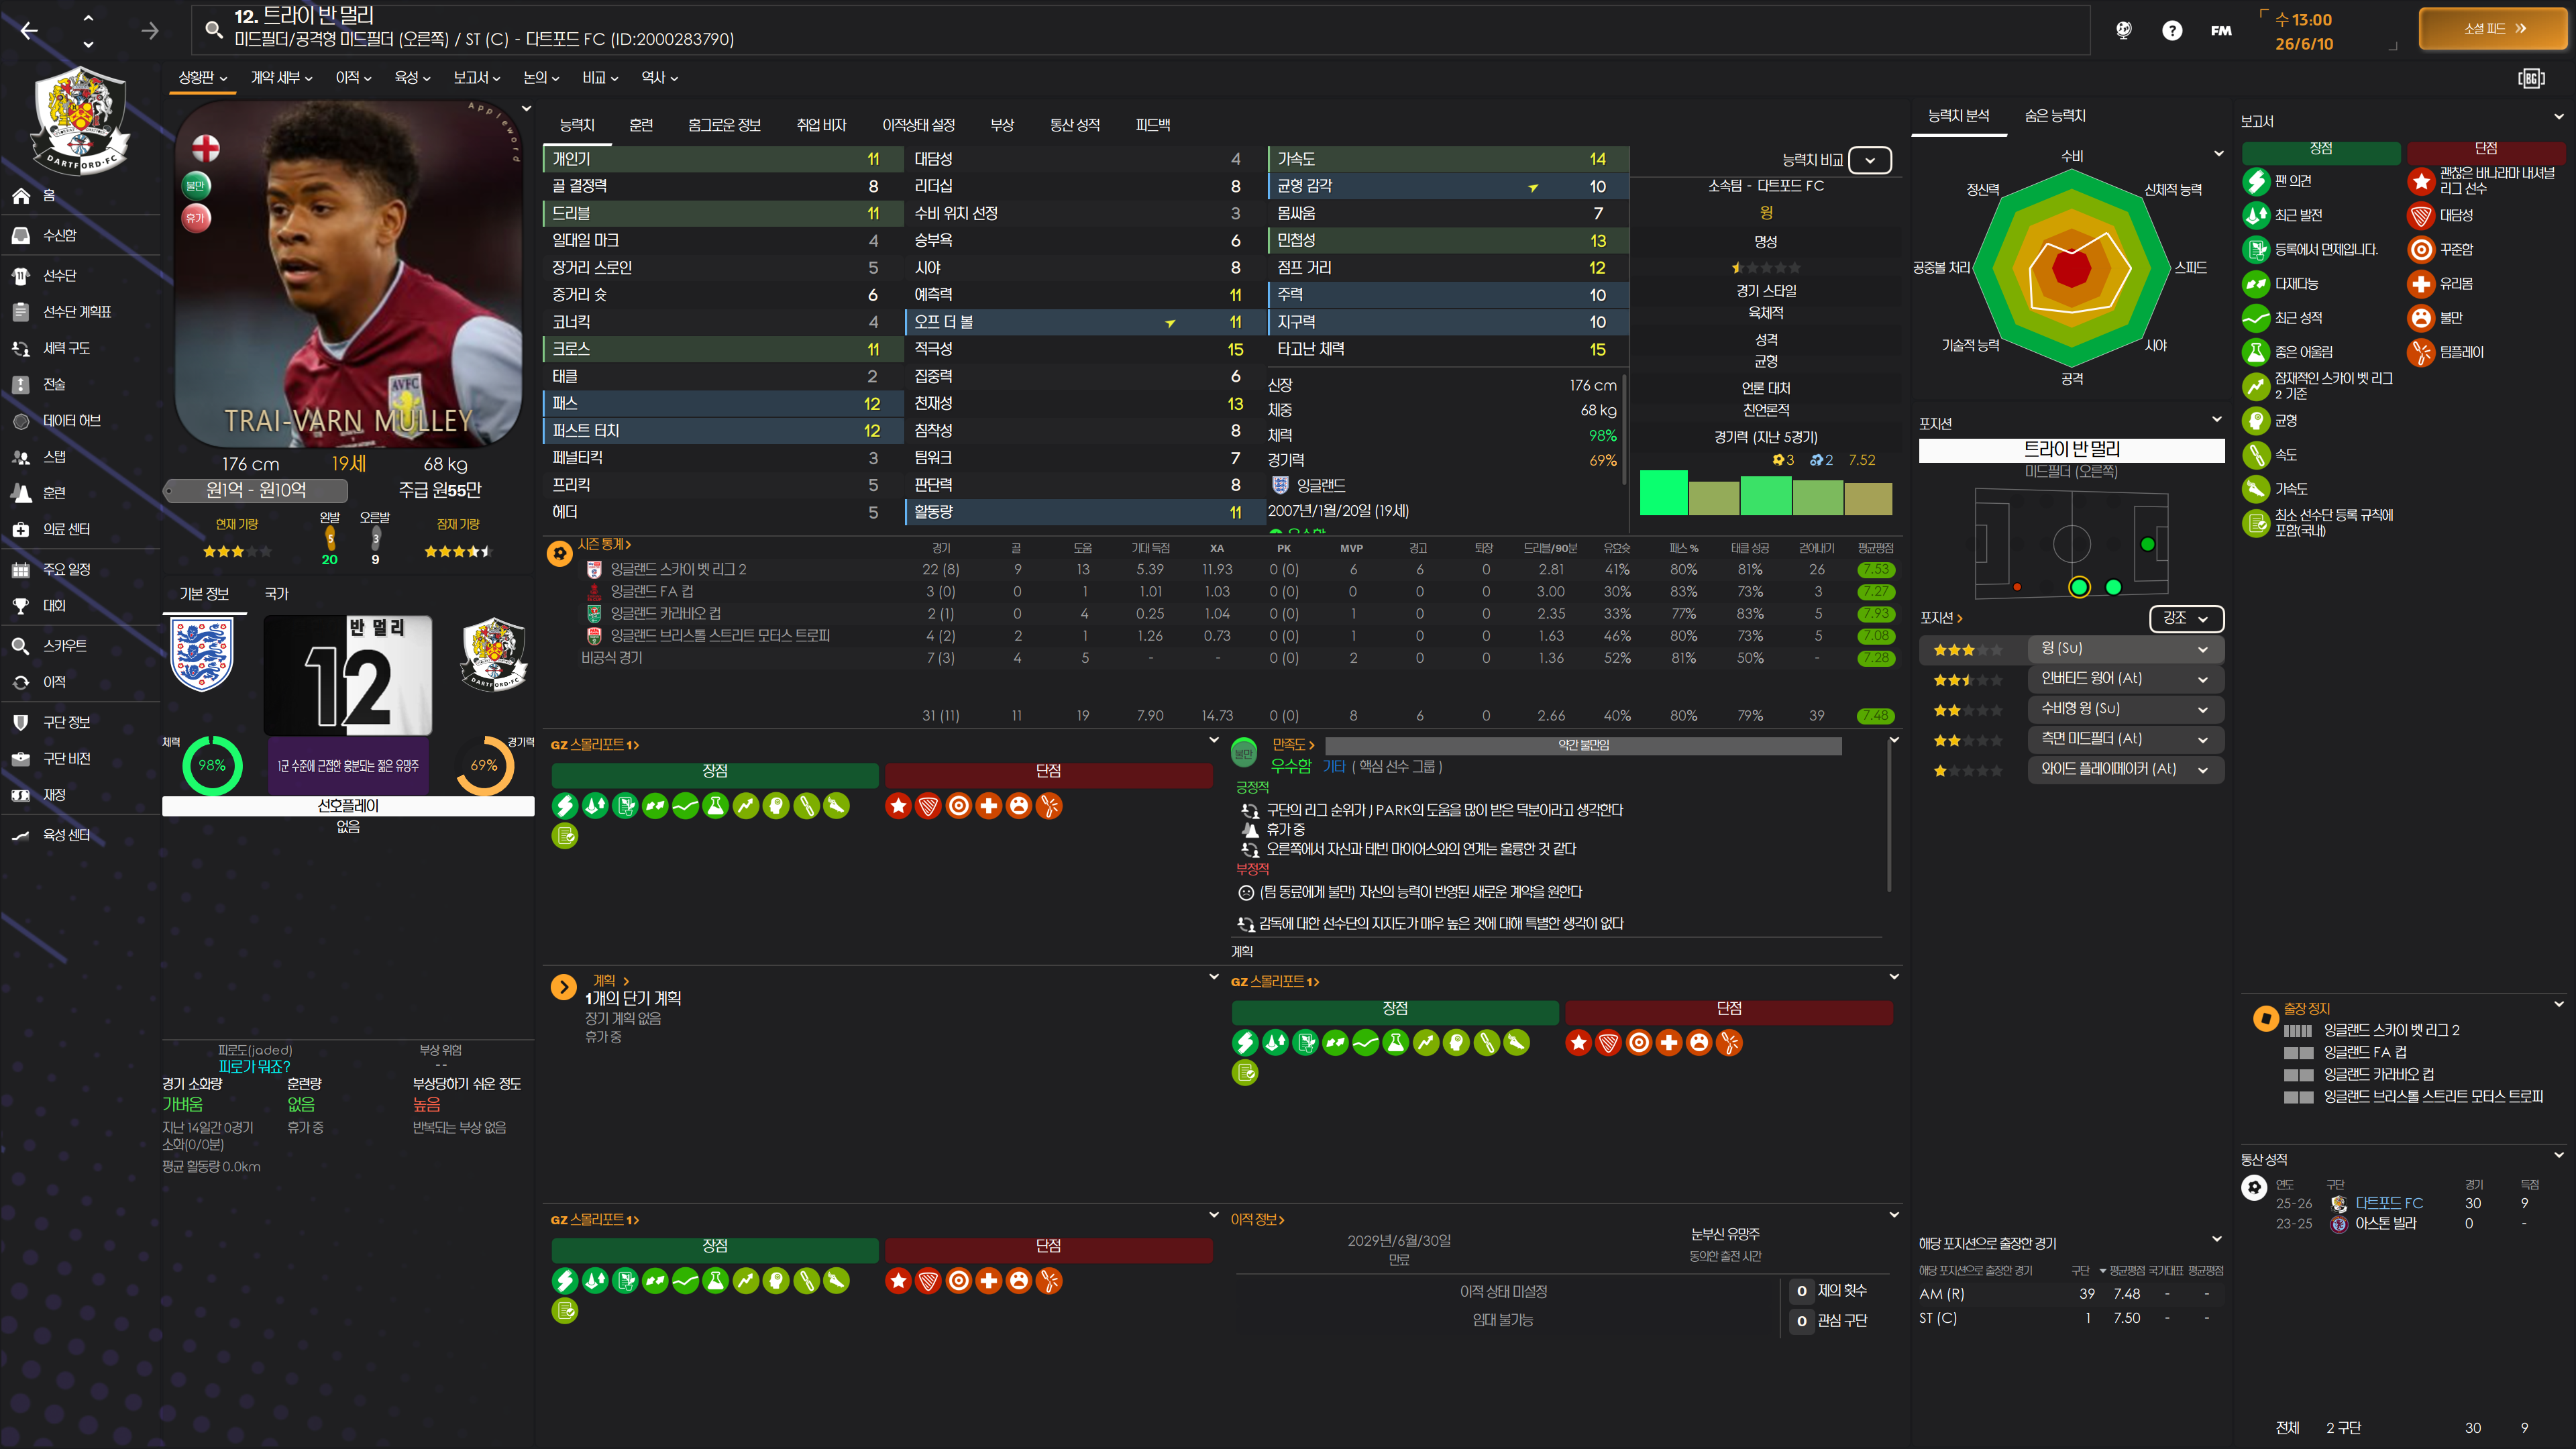
Task: Switch to the 숨은 능력치 tab
Action: tap(2055, 116)
